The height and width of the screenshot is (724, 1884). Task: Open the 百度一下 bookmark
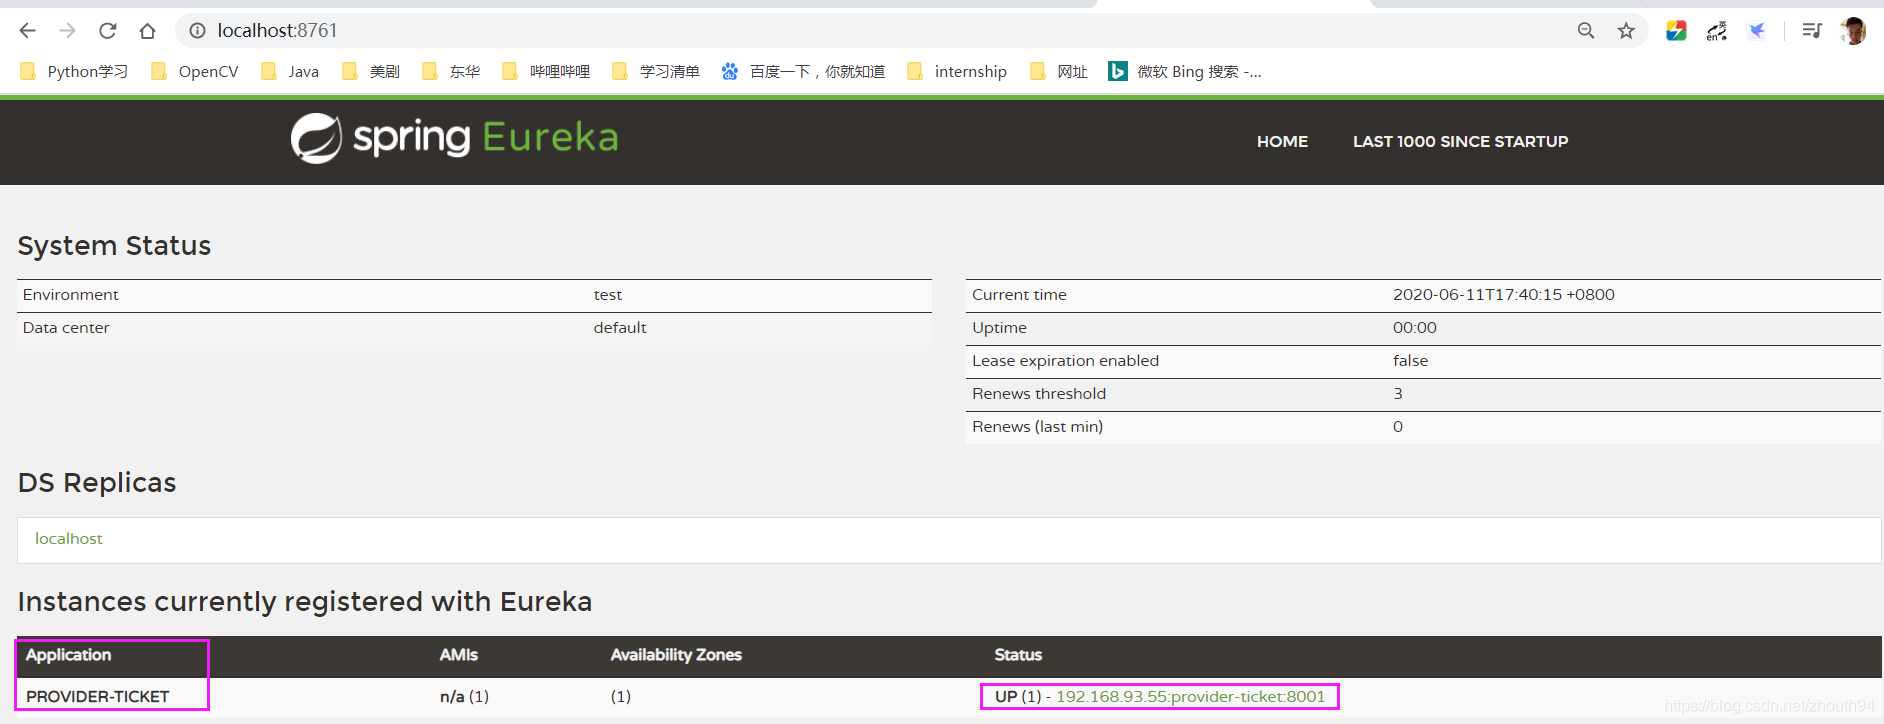click(803, 71)
